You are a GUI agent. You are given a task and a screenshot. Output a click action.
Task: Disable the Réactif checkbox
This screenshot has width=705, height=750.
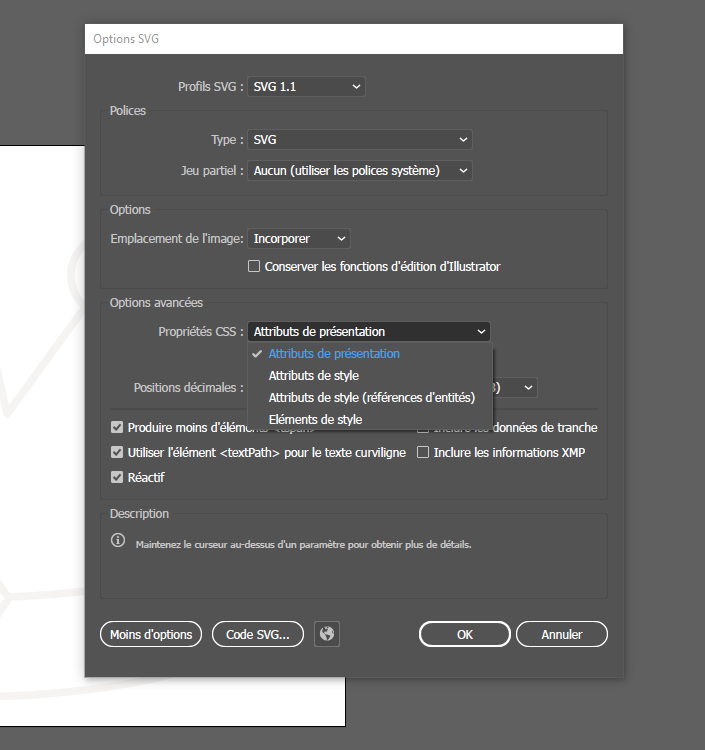point(118,478)
